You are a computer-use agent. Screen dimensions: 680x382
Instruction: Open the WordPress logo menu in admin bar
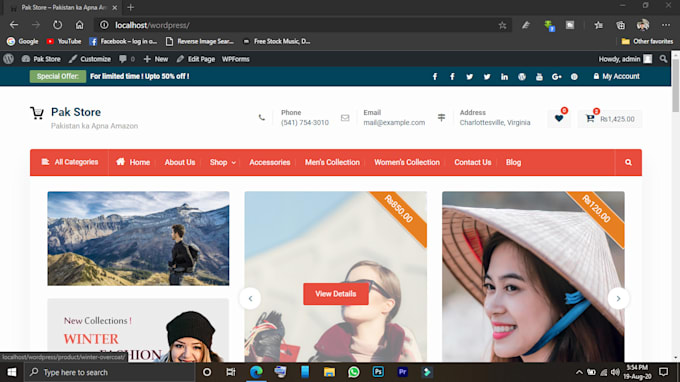click(8, 59)
